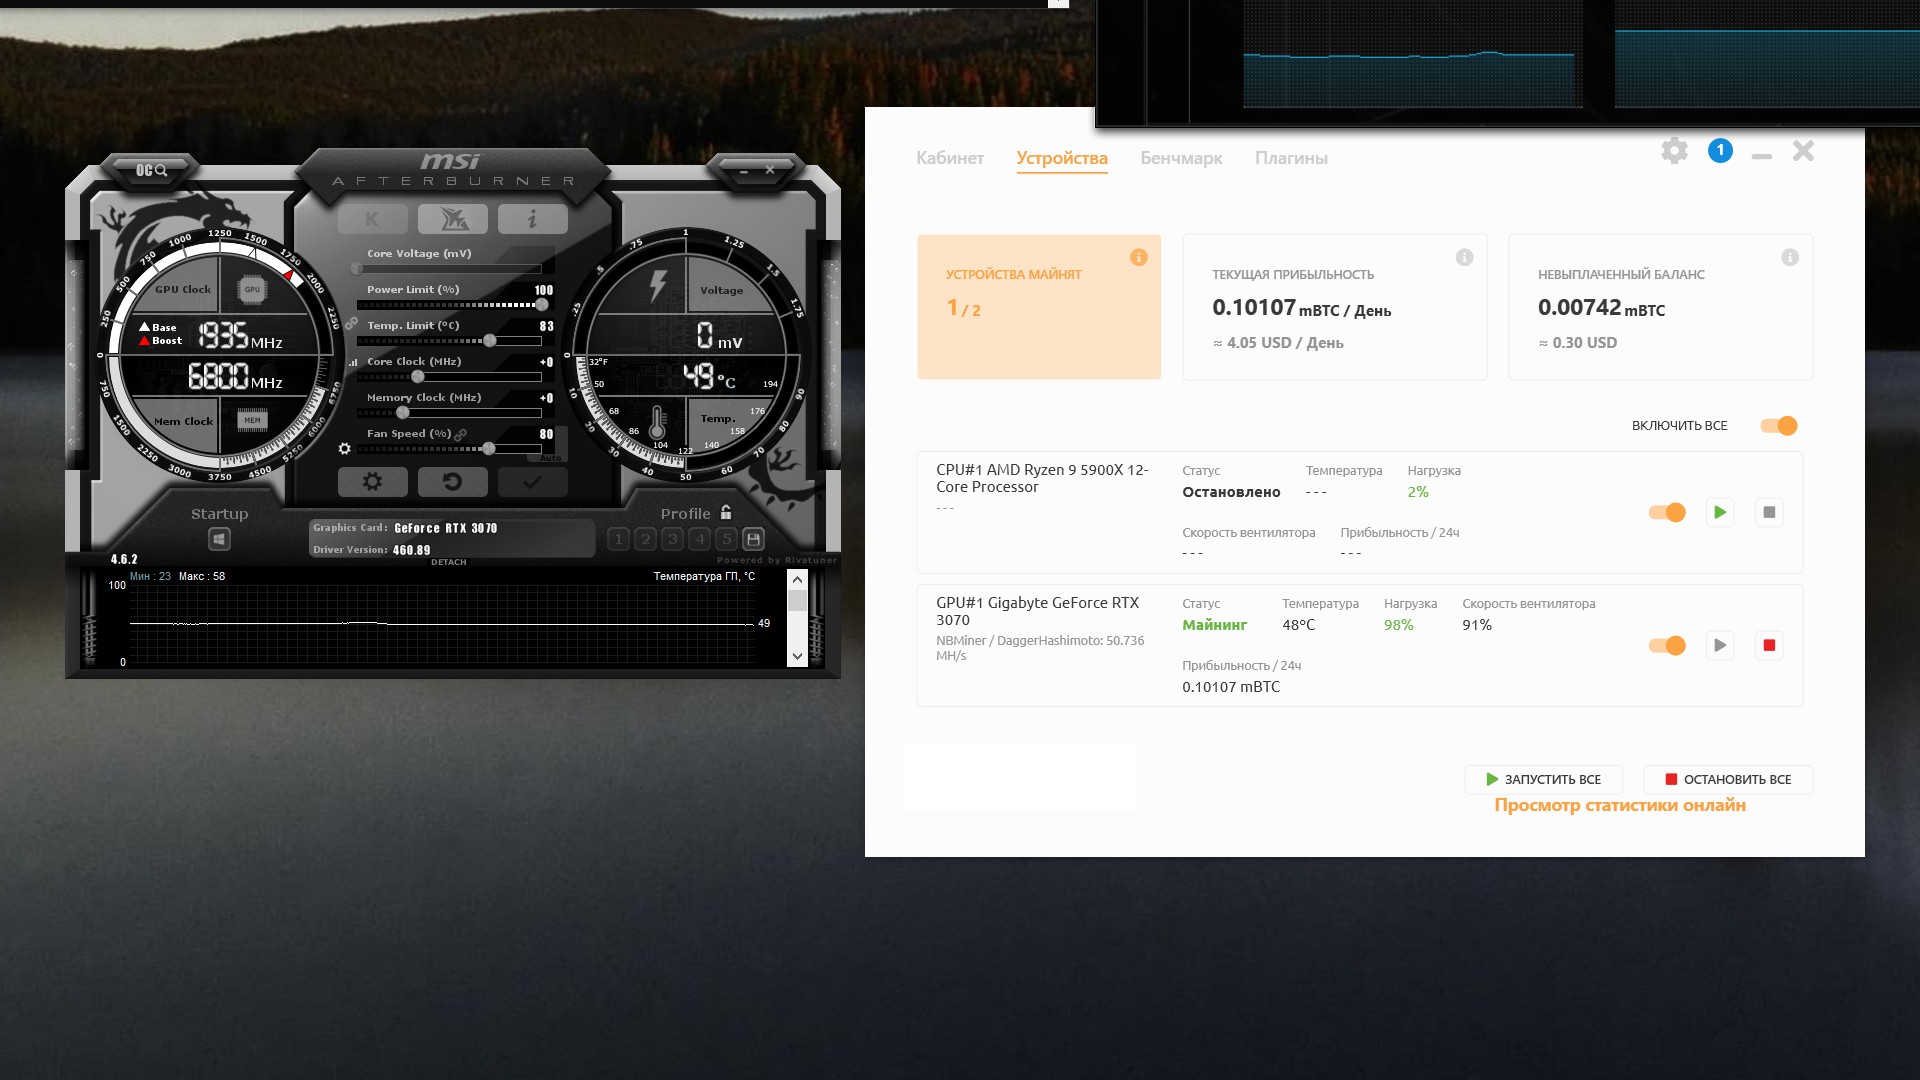Switch to the Кабинет tab

950,158
